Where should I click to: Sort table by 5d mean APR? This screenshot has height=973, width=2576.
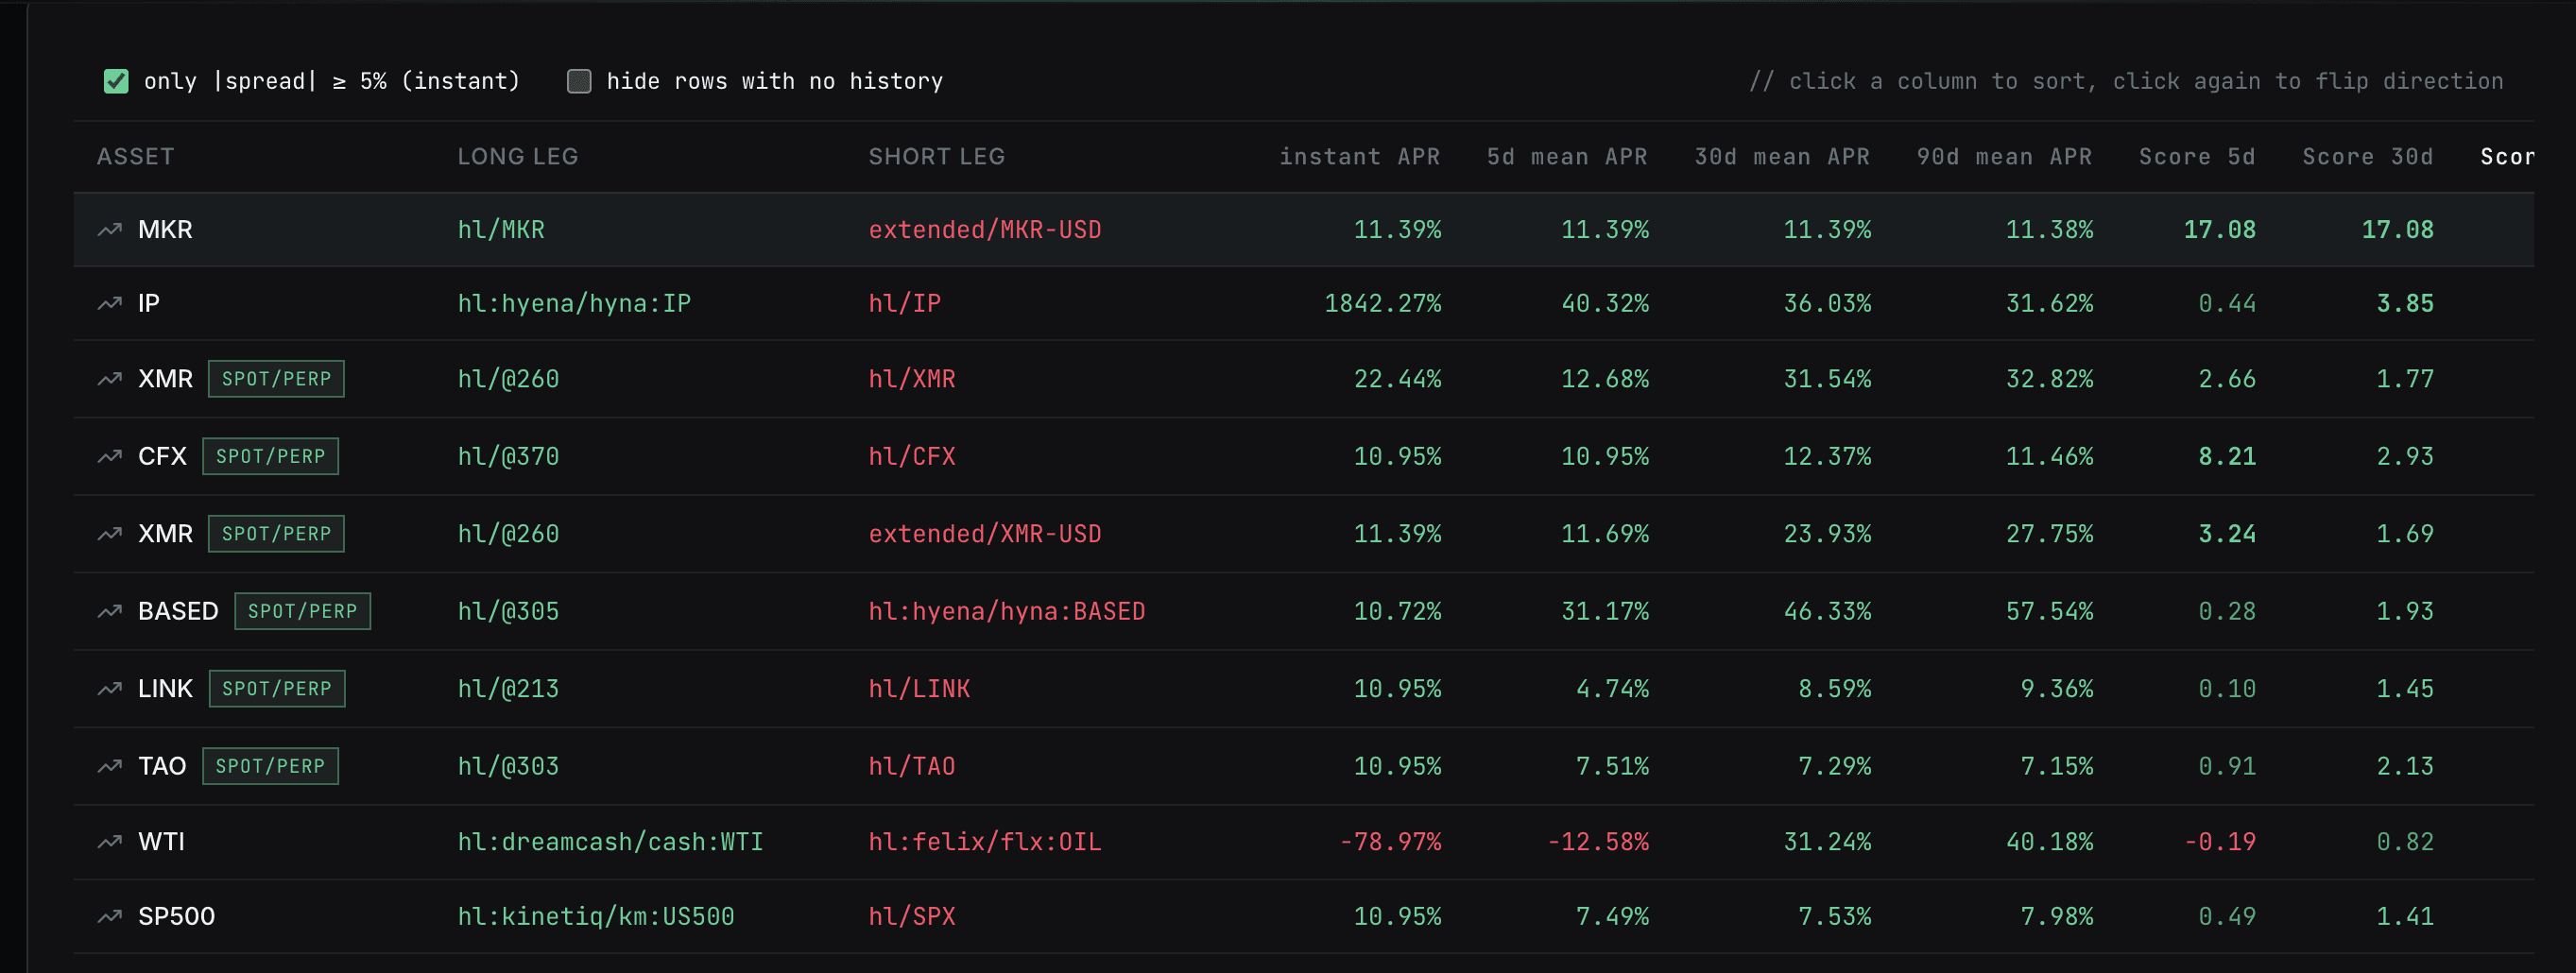click(1567, 157)
